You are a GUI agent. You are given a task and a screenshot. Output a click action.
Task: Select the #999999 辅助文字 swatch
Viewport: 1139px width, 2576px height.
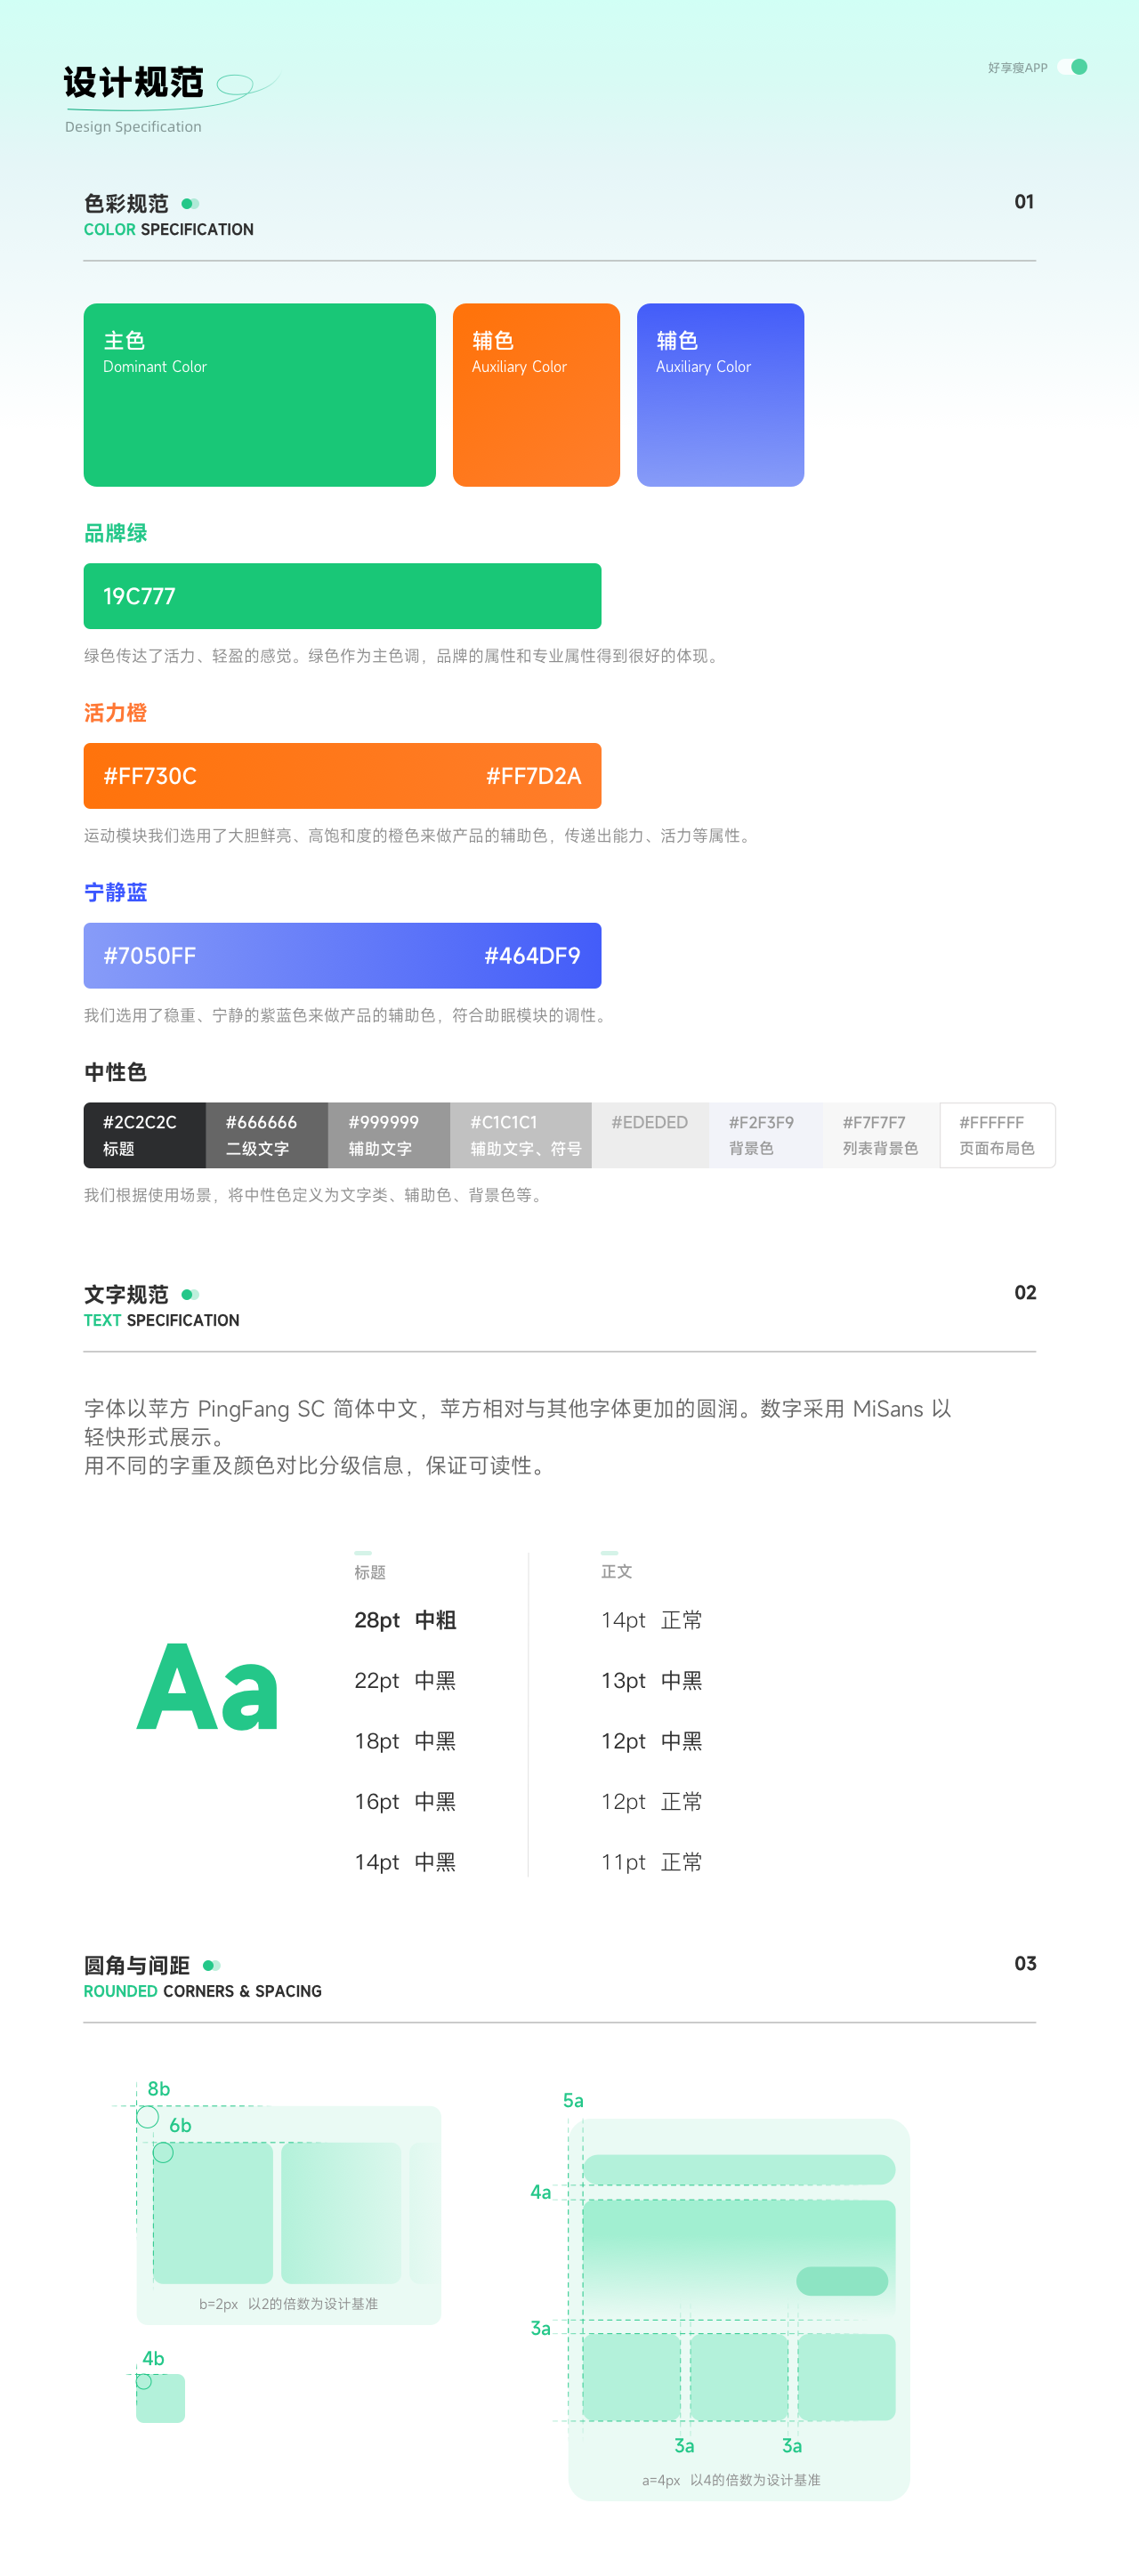[x=389, y=1135]
